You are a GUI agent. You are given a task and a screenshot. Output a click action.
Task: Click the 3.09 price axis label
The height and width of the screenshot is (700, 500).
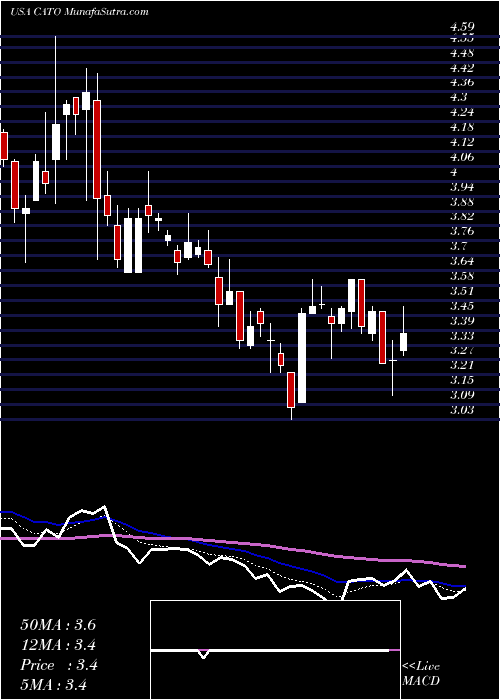click(x=462, y=395)
